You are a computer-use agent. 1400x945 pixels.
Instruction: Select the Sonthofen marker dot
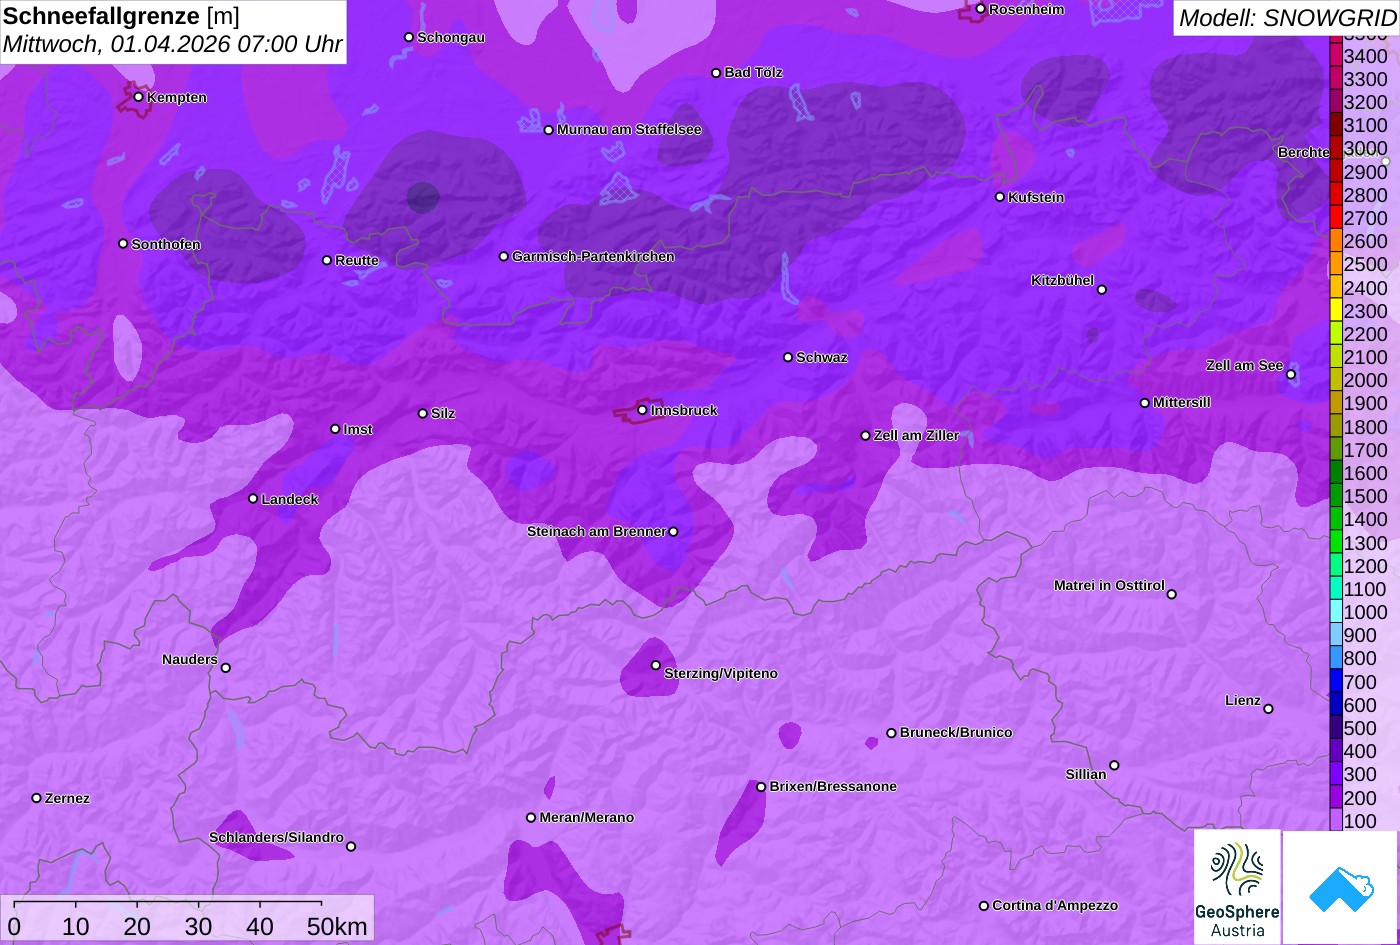[x=124, y=244]
